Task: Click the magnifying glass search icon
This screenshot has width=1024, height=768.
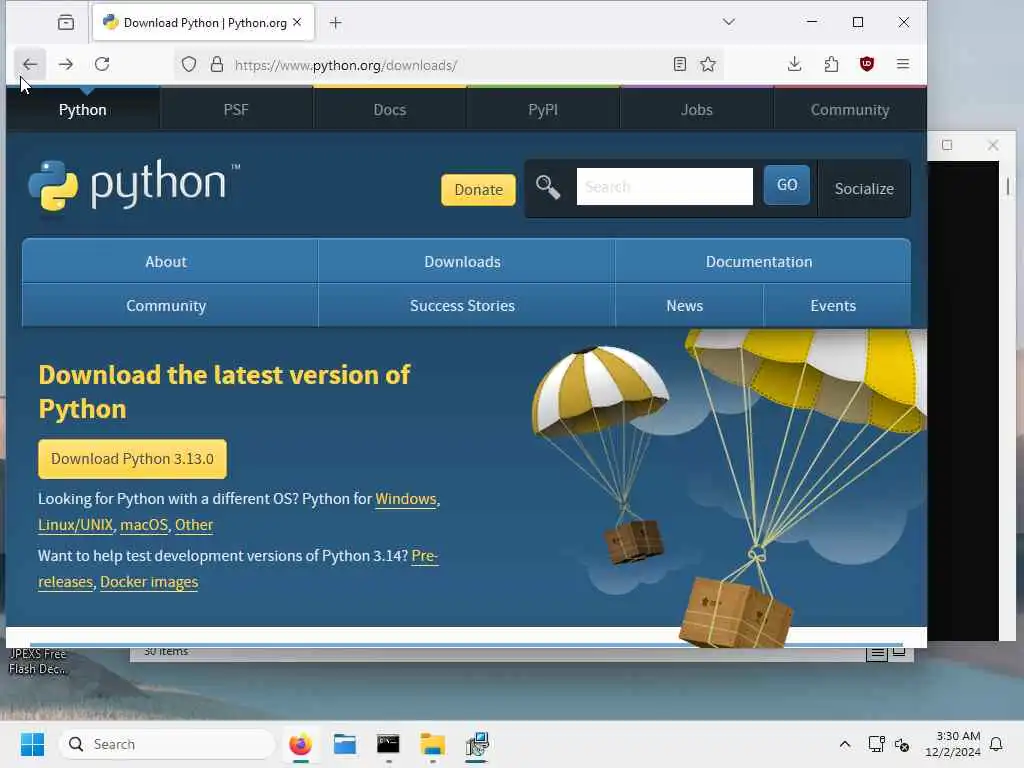Action: tap(548, 187)
